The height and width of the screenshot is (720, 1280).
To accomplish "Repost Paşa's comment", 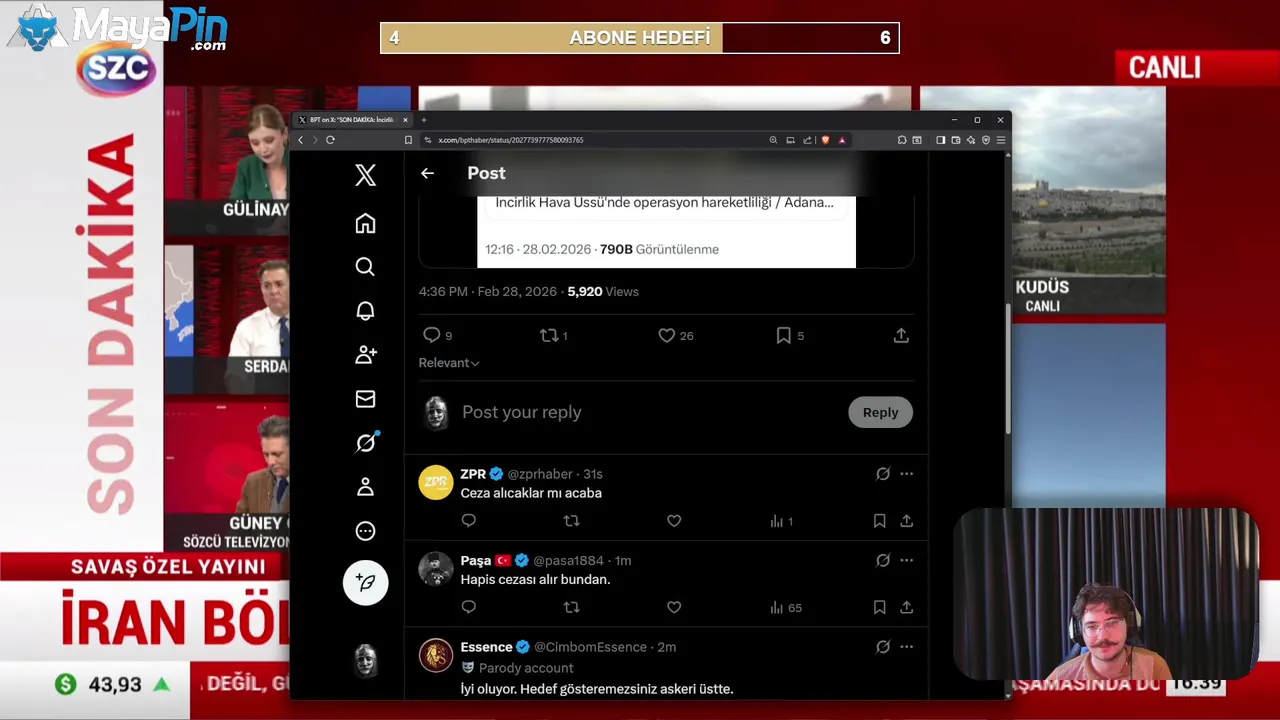I will pyautogui.click(x=571, y=607).
